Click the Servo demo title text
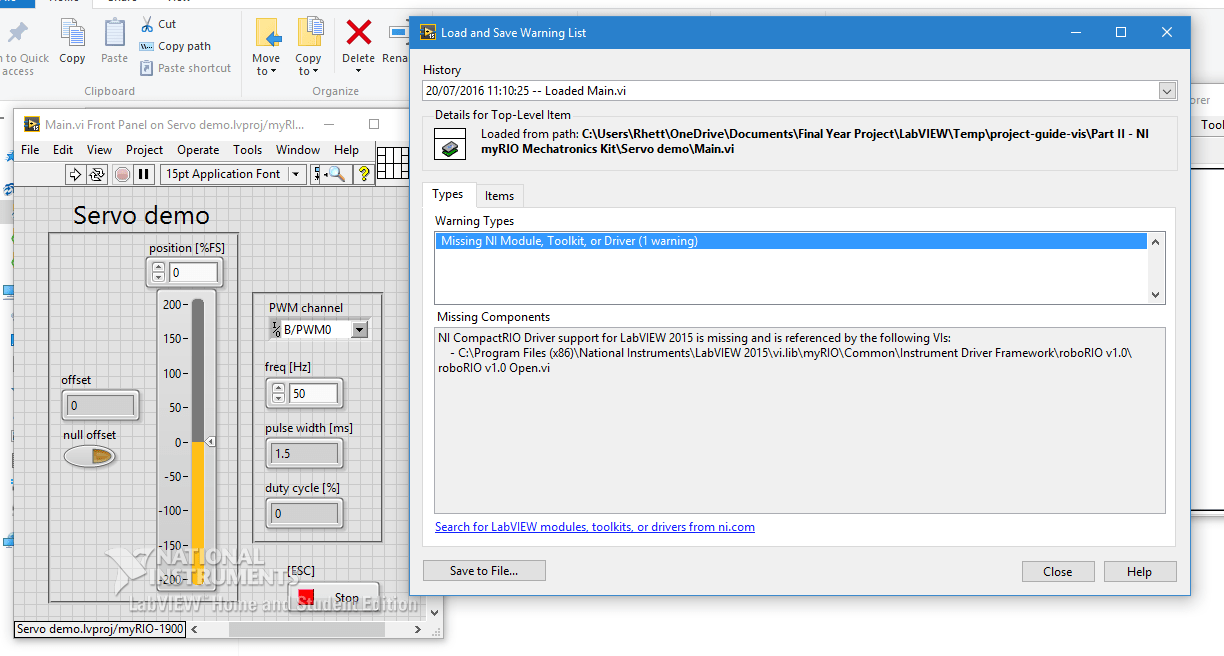This screenshot has height=656, width=1224. point(142,215)
